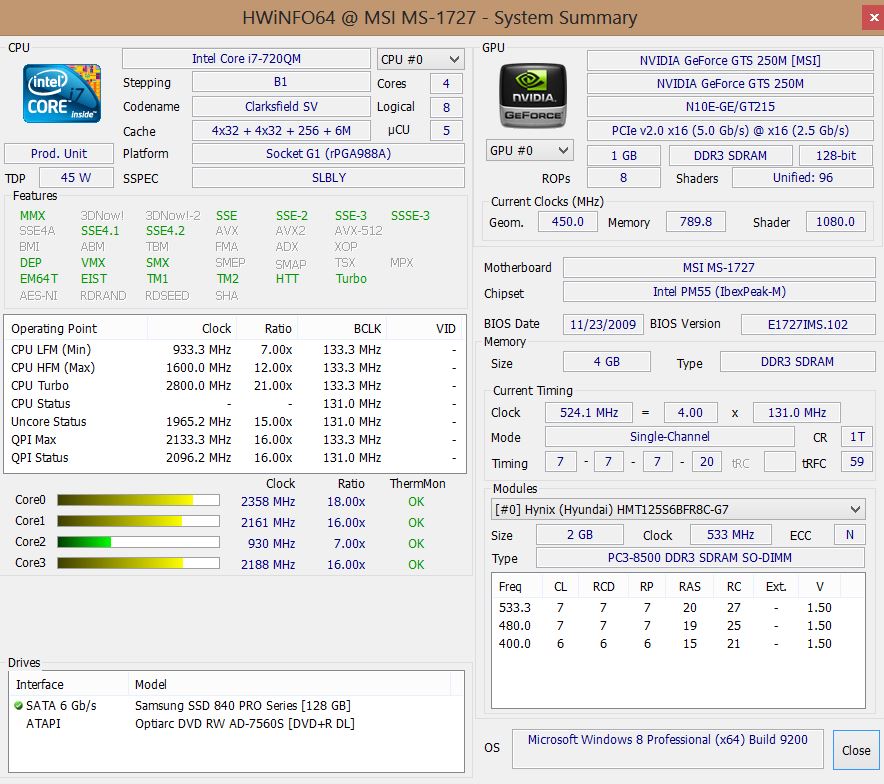Click the memory clock 524.1 MHz field
Image resolution: width=884 pixels, height=784 pixels.
(x=589, y=413)
